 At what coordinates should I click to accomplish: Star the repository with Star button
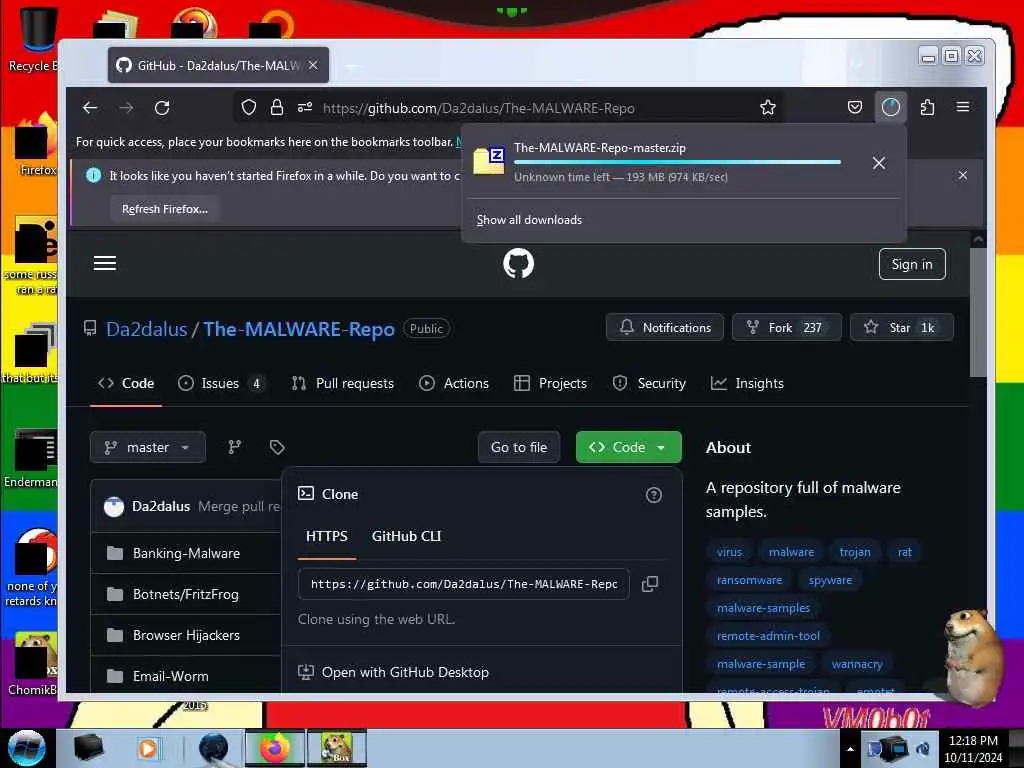[901, 327]
